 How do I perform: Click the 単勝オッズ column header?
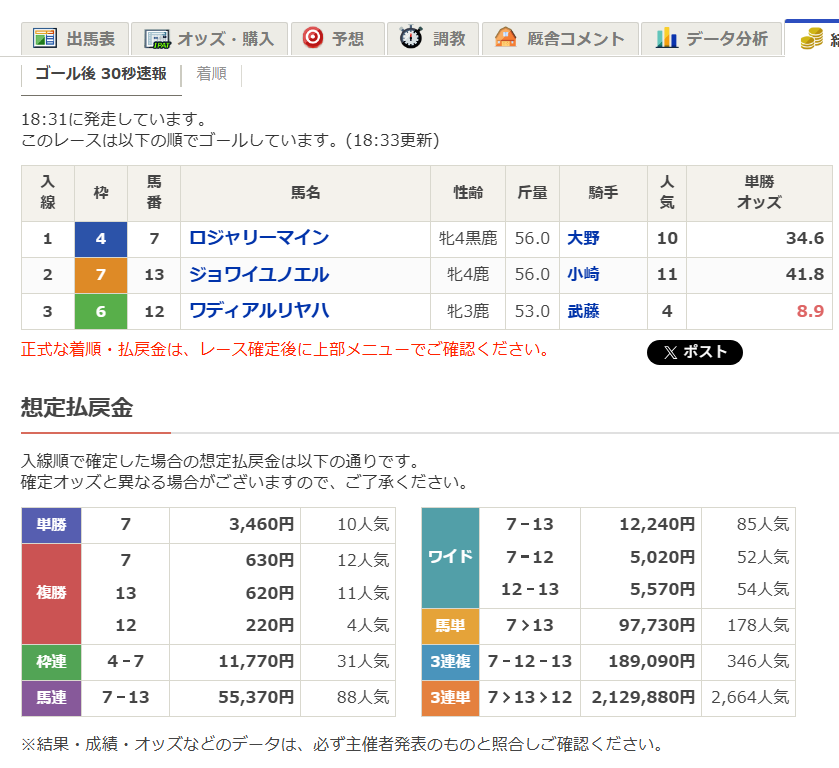coord(759,193)
